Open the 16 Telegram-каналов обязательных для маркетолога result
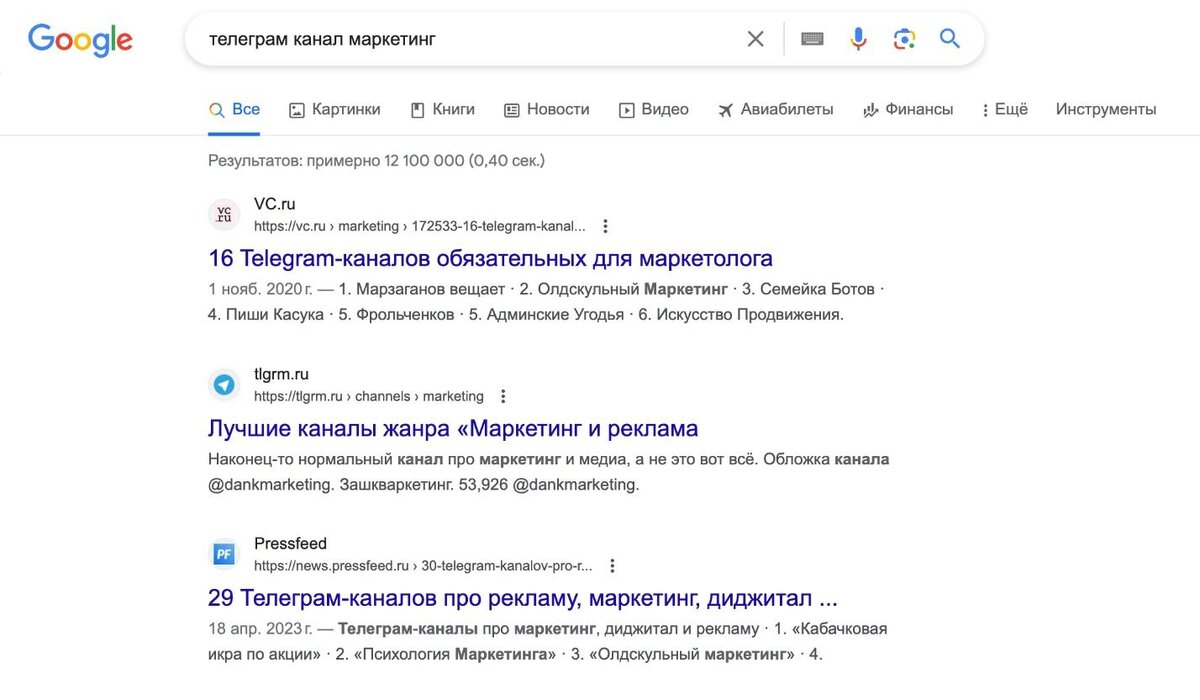The width and height of the screenshot is (1200, 700). [x=490, y=258]
